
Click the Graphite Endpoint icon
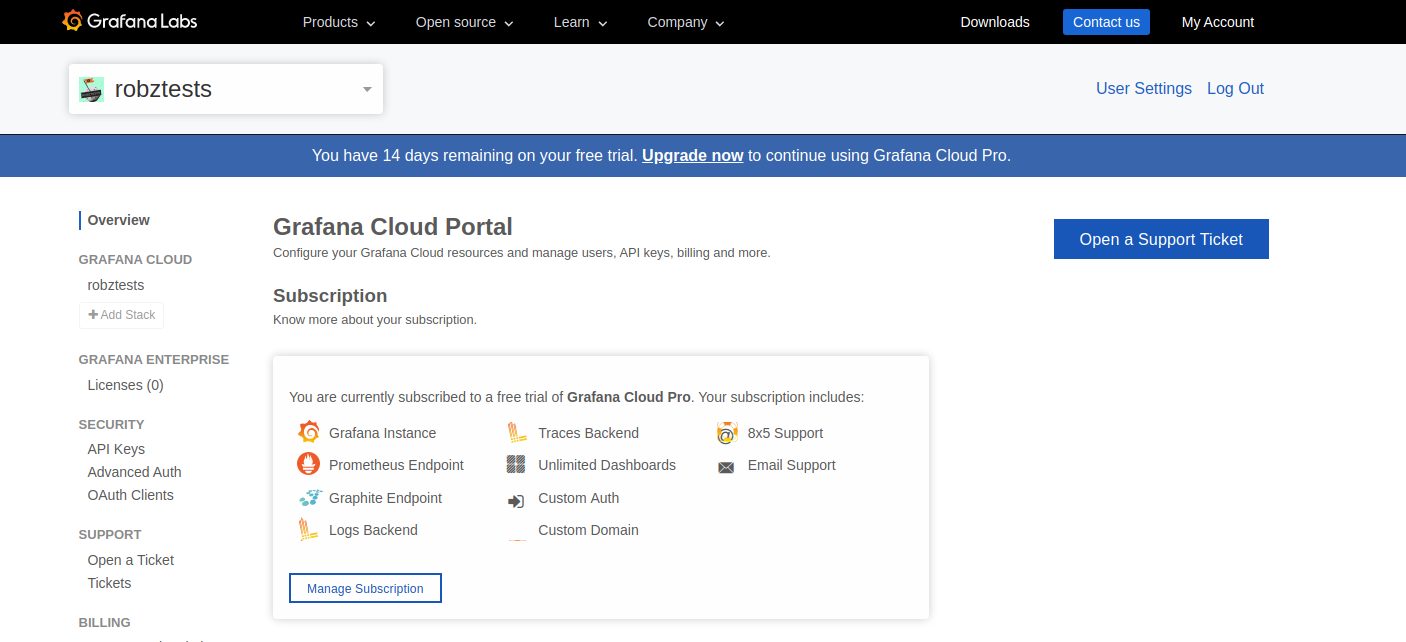click(310, 498)
